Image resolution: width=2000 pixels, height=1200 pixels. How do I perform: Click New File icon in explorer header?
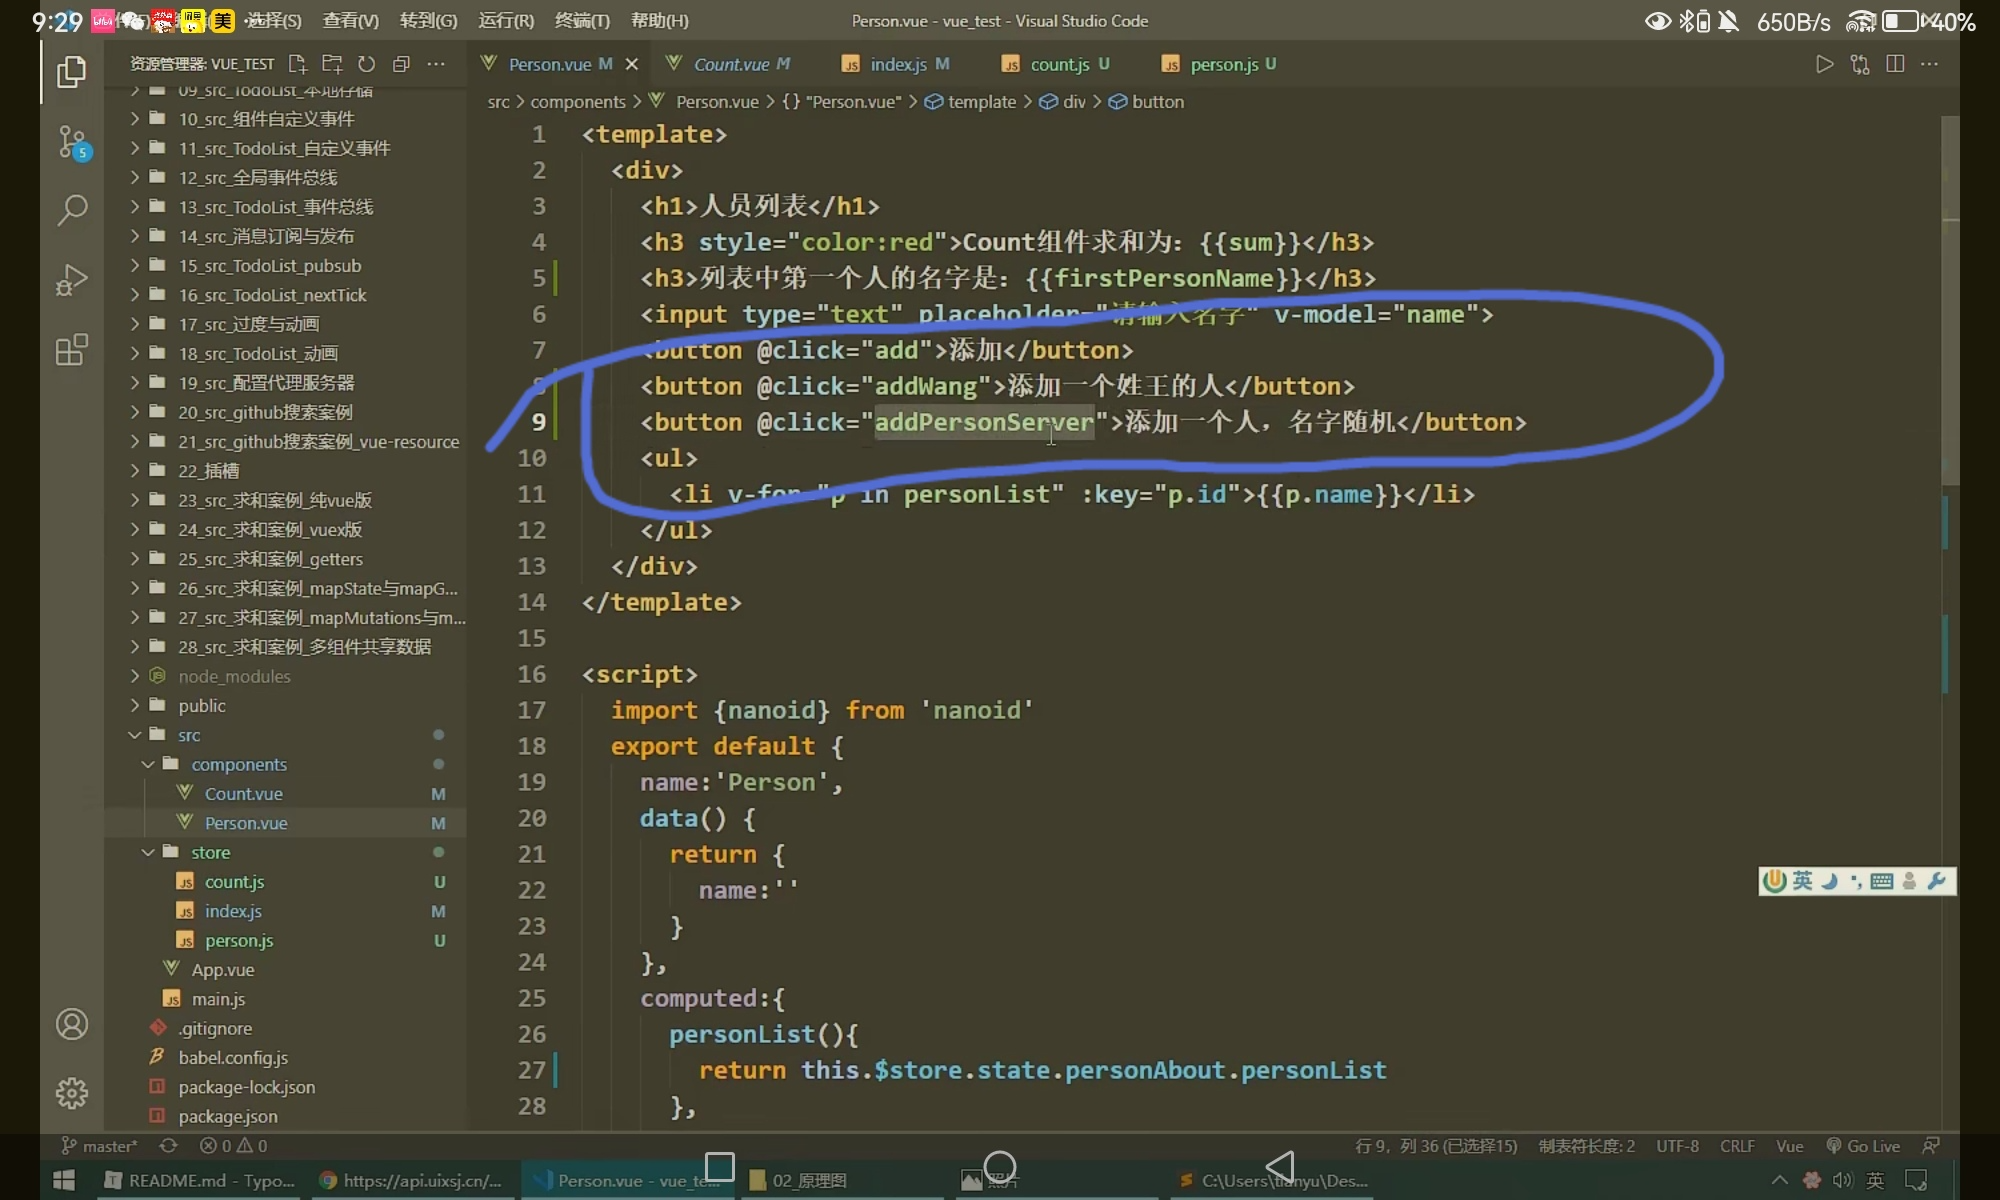(x=297, y=64)
